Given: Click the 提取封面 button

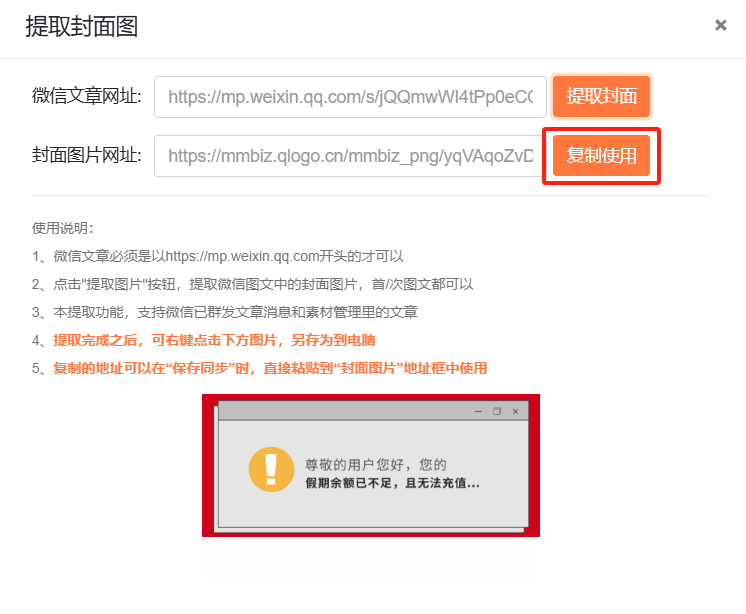Looking at the screenshot, I should click(601, 96).
